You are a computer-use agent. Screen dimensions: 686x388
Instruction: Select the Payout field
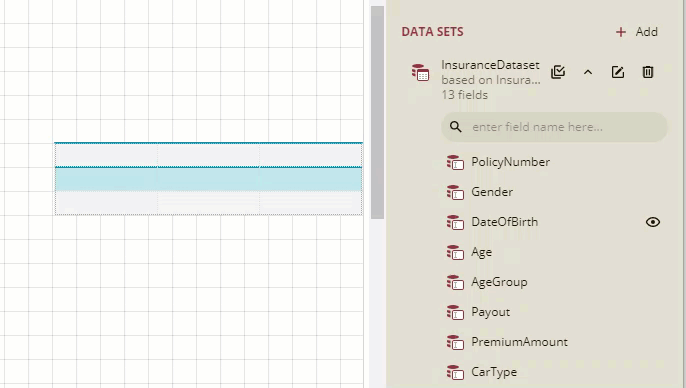490,312
